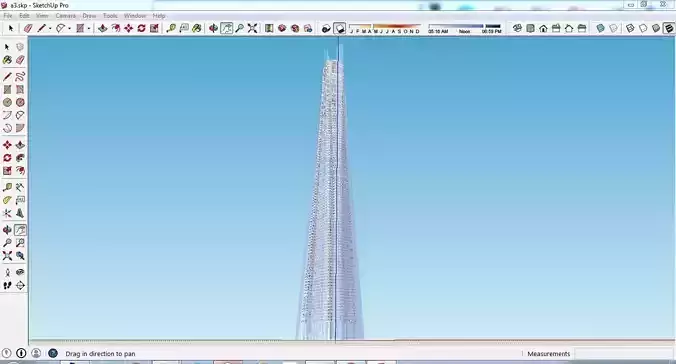Click the Zoom Window tool
This screenshot has height=364, width=676.
20,243
